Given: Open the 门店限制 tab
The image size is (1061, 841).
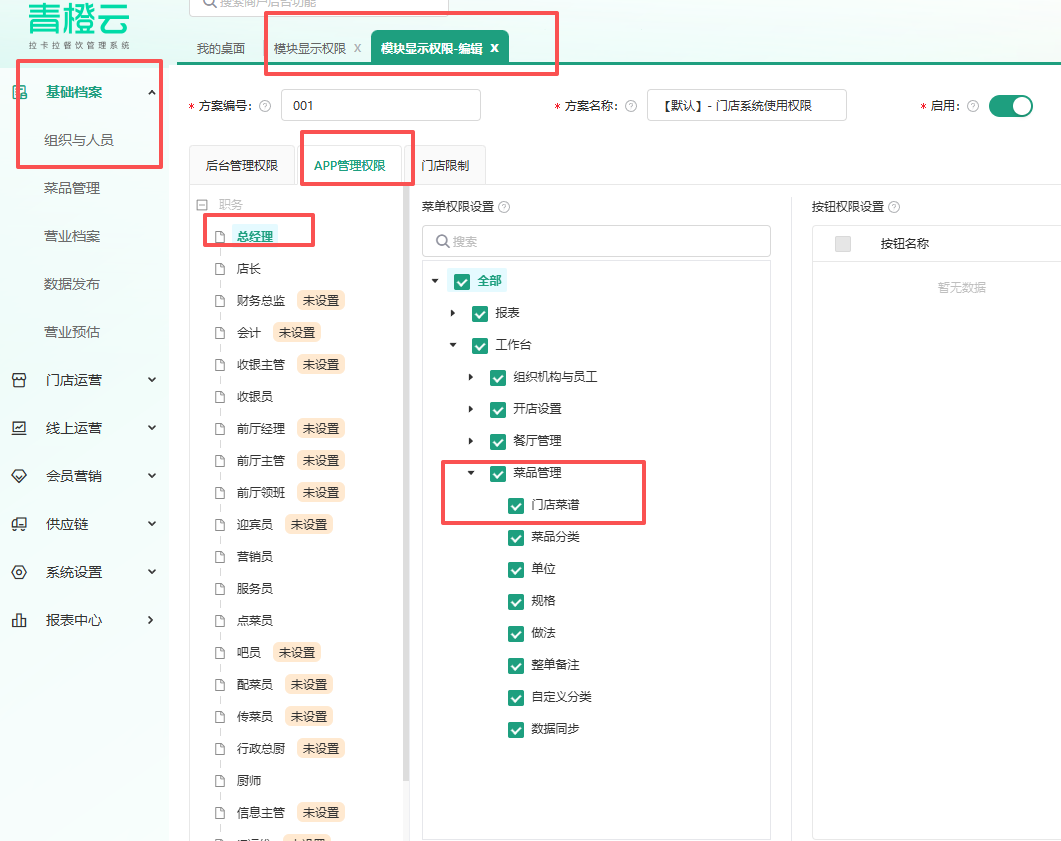Looking at the screenshot, I should point(445,166).
